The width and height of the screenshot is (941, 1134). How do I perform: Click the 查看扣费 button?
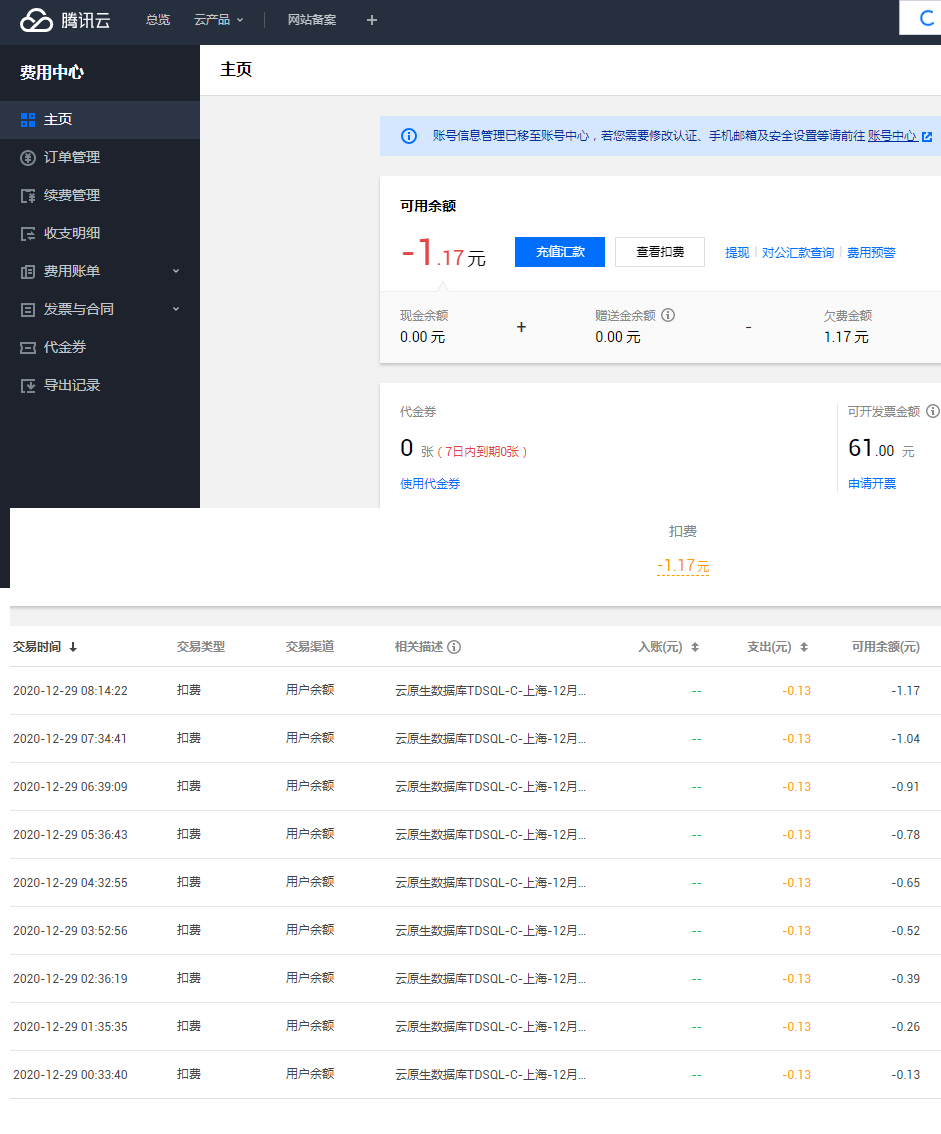coord(659,252)
